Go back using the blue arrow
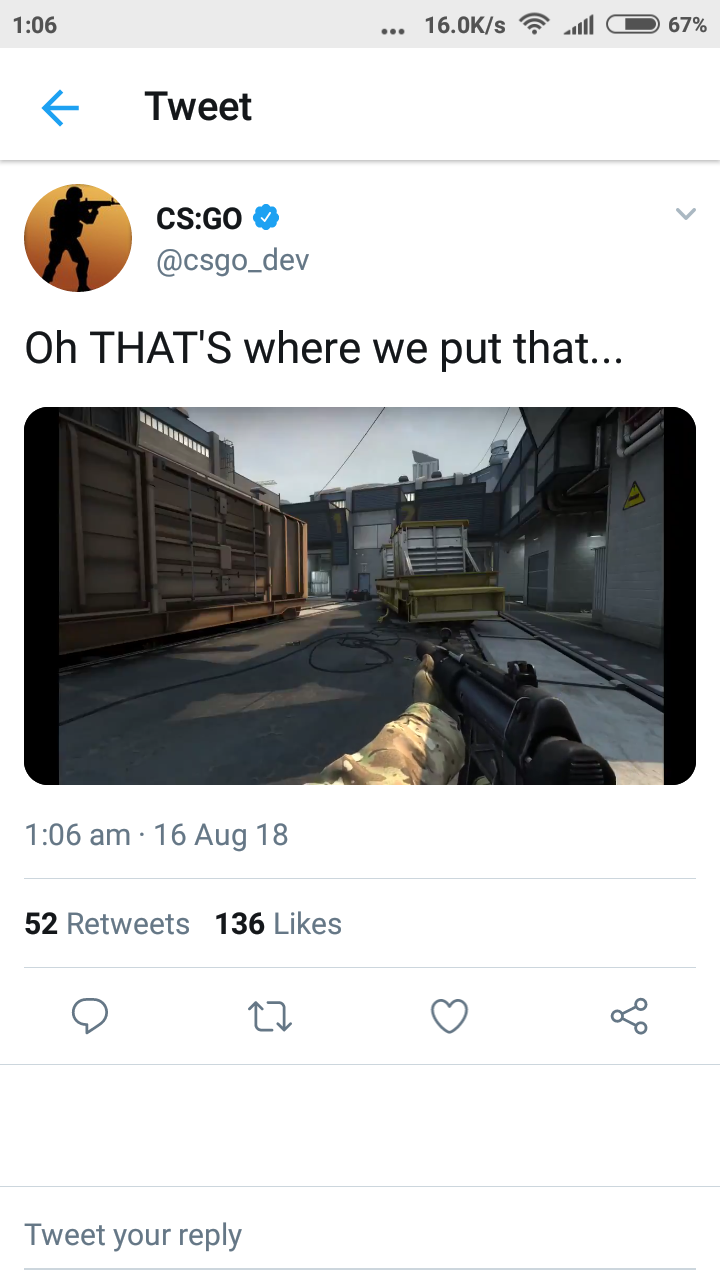The height and width of the screenshot is (1280, 720). pyautogui.click(x=60, y=107)
